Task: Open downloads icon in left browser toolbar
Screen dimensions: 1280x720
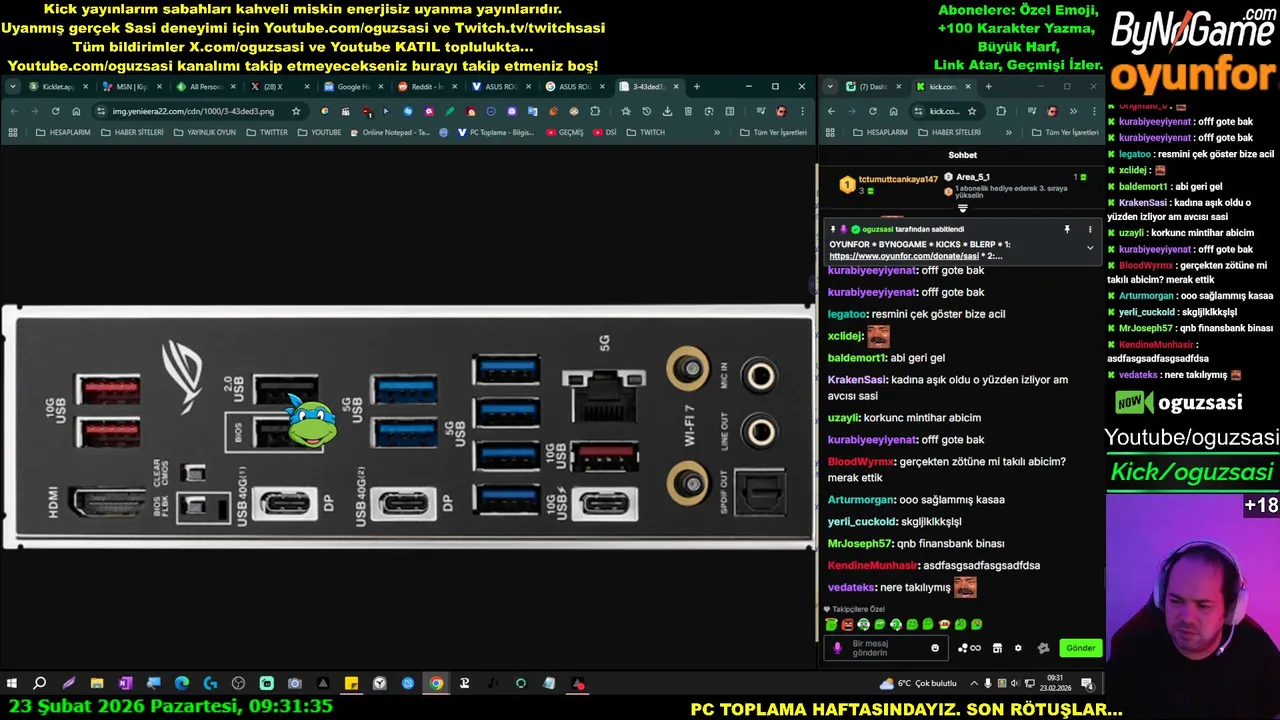Action: [x=667, y=111]
